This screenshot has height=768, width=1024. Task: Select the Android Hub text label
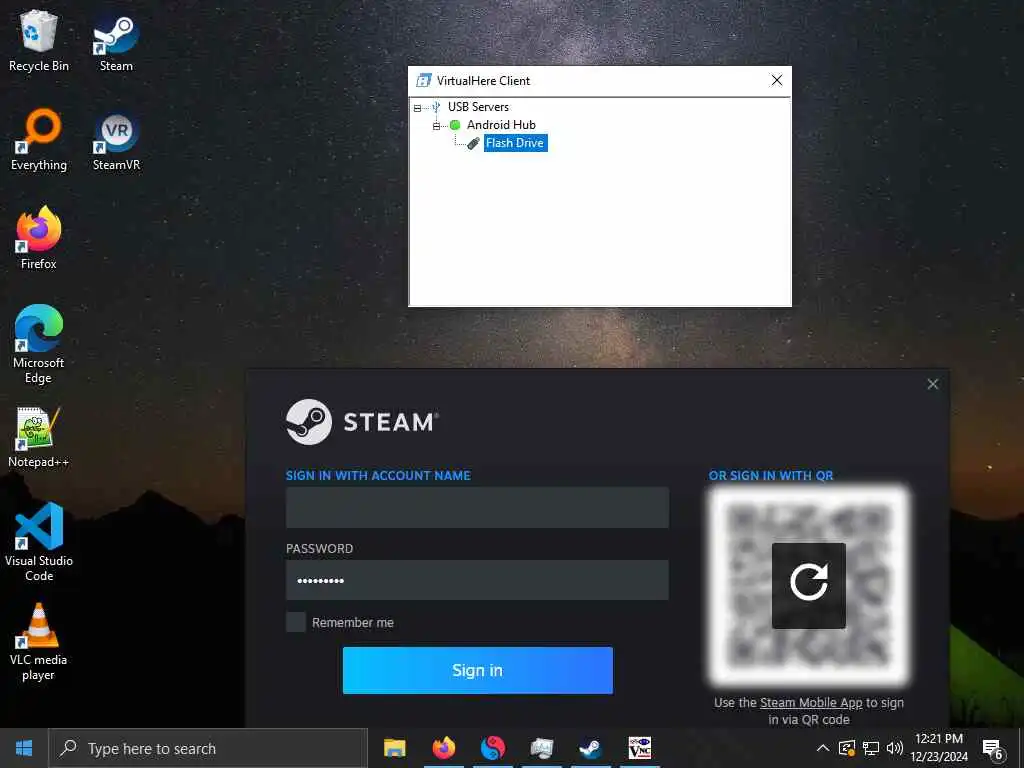(x=501, y=125)
